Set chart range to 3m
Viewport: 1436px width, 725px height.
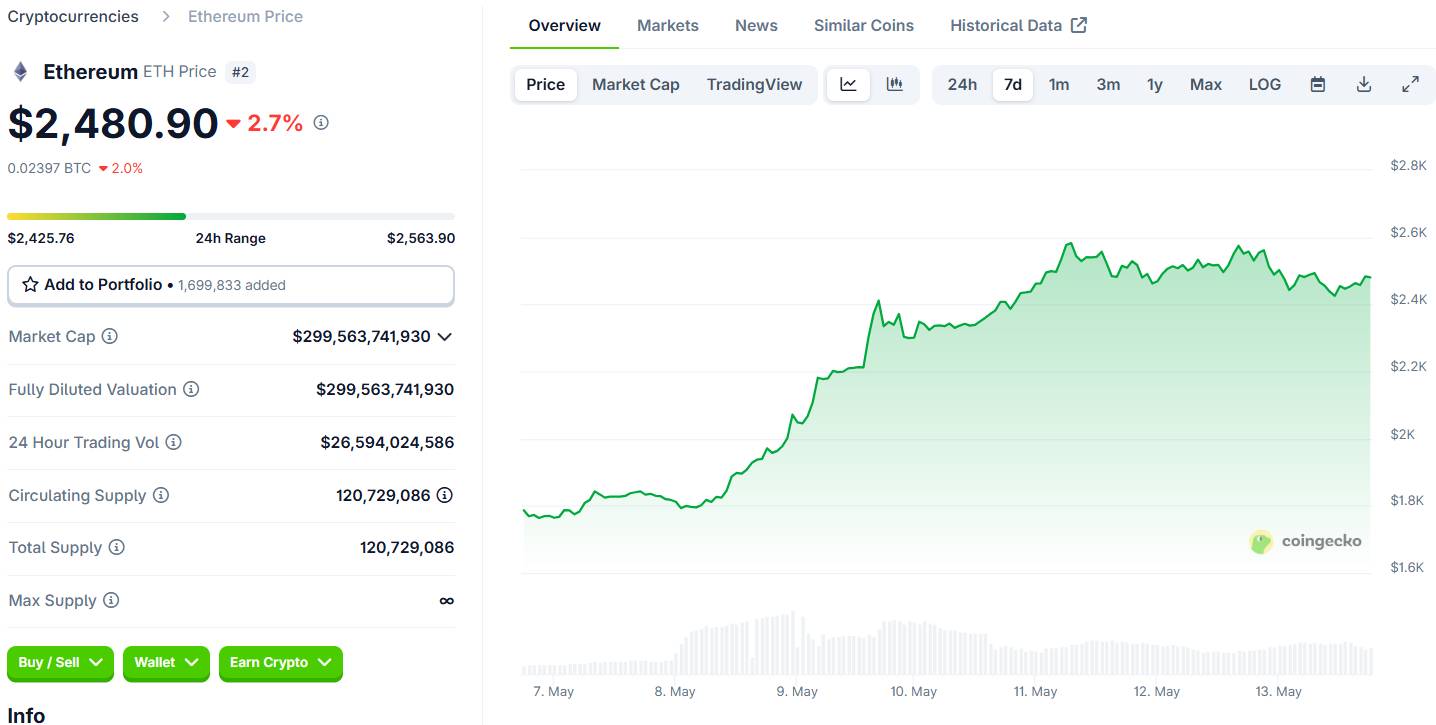tap(1108, 84)
